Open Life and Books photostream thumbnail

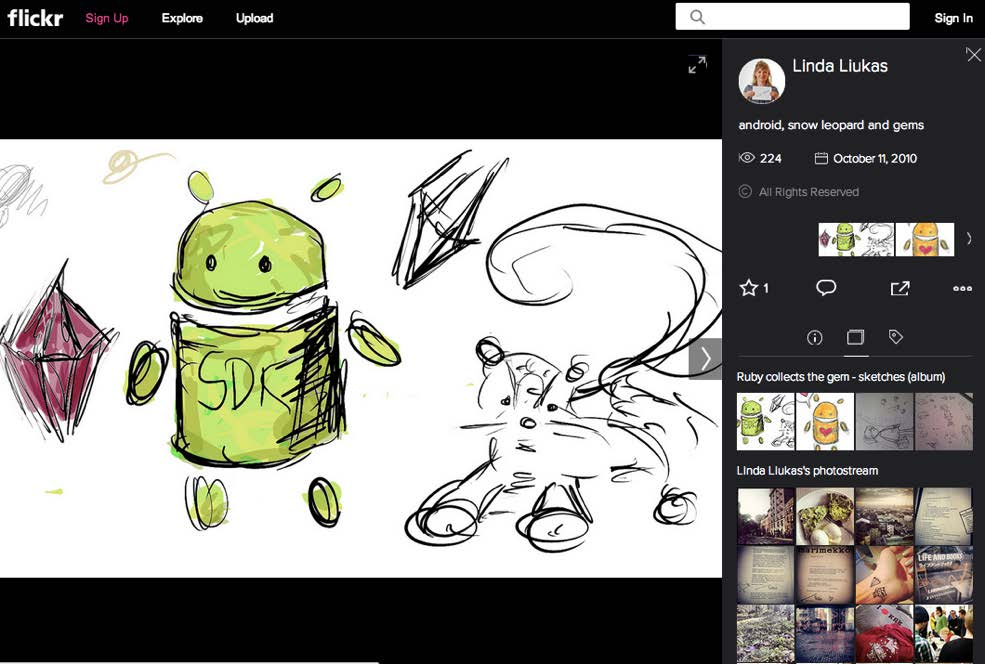click(x=944, y=575)
